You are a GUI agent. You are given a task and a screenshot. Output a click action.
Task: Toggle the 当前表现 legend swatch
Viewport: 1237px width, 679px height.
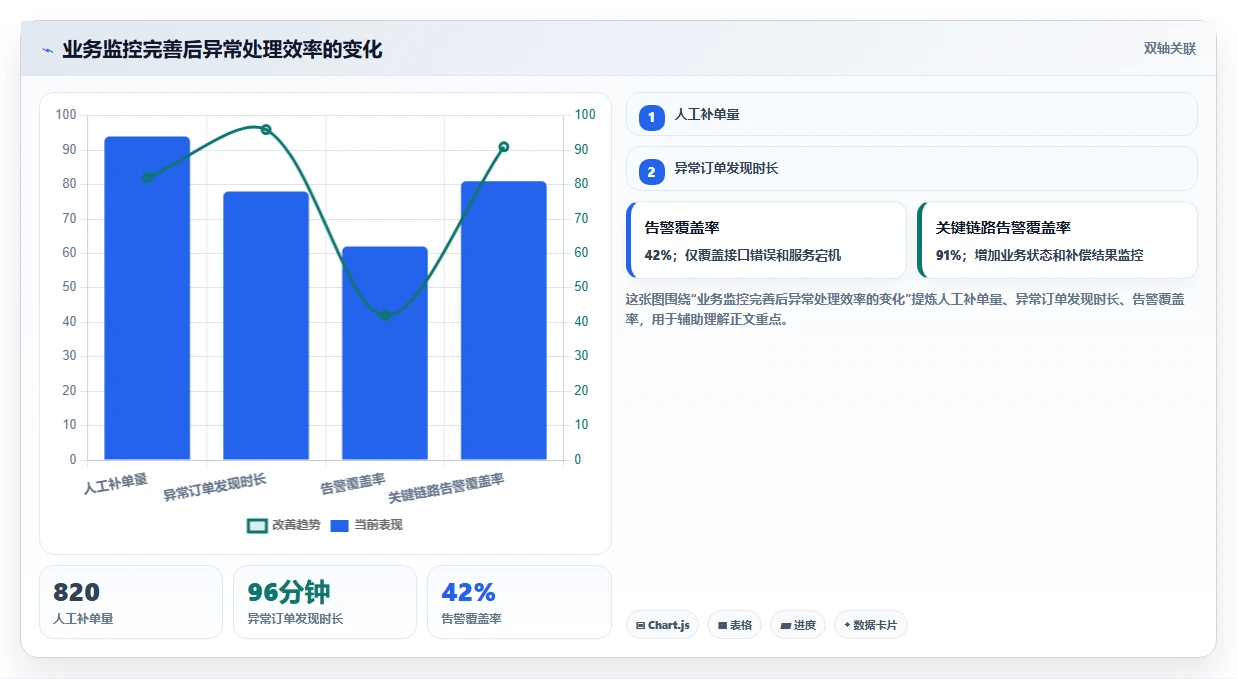[340, 525]
